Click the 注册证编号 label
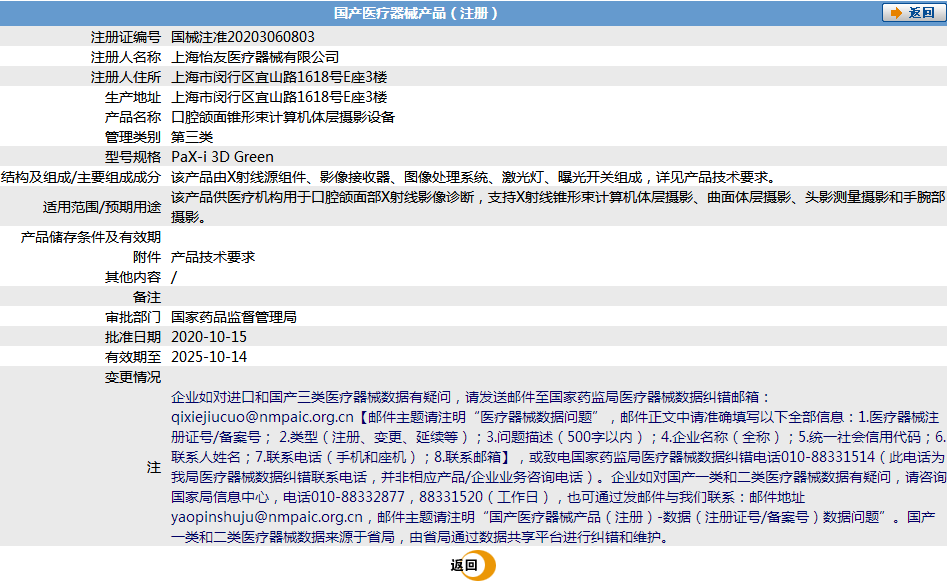This screenshot has height=584, width=951. (x=126, y=37)
